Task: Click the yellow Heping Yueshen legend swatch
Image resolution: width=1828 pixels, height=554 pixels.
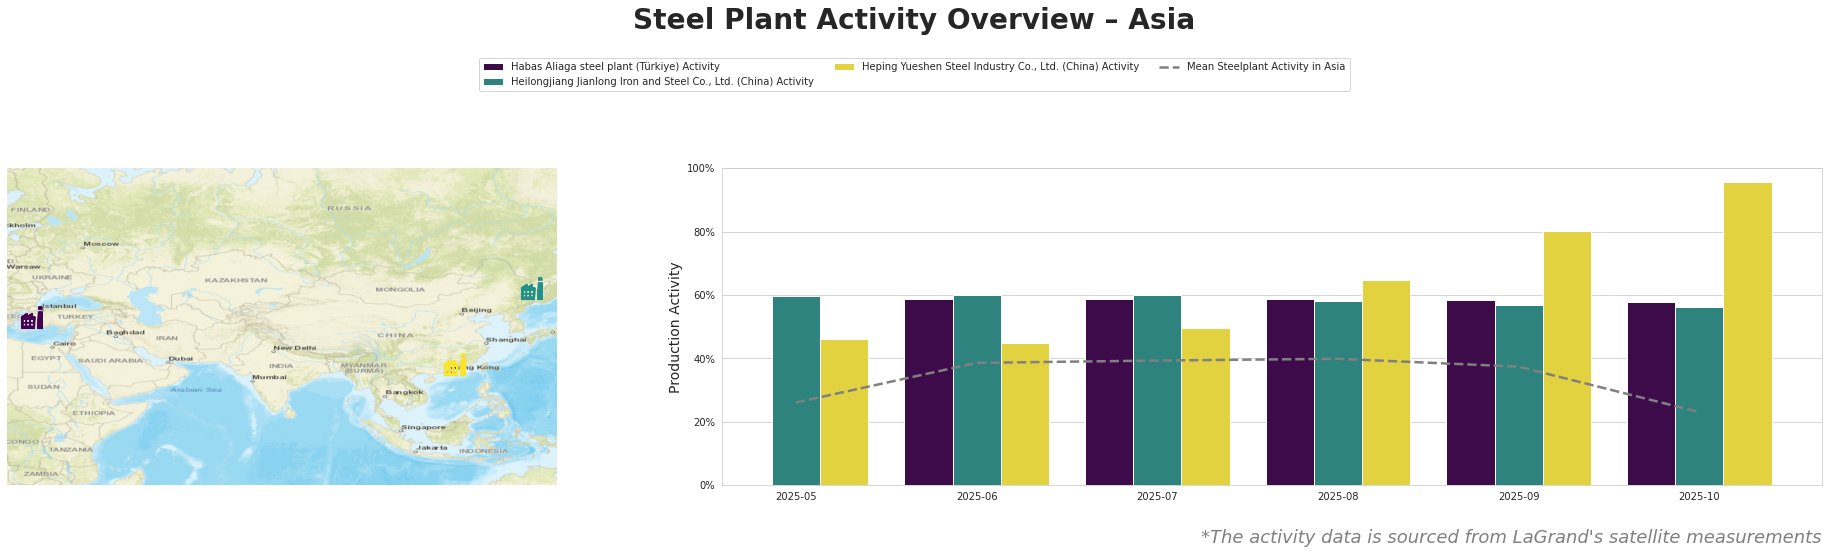Action: (844, 67)
